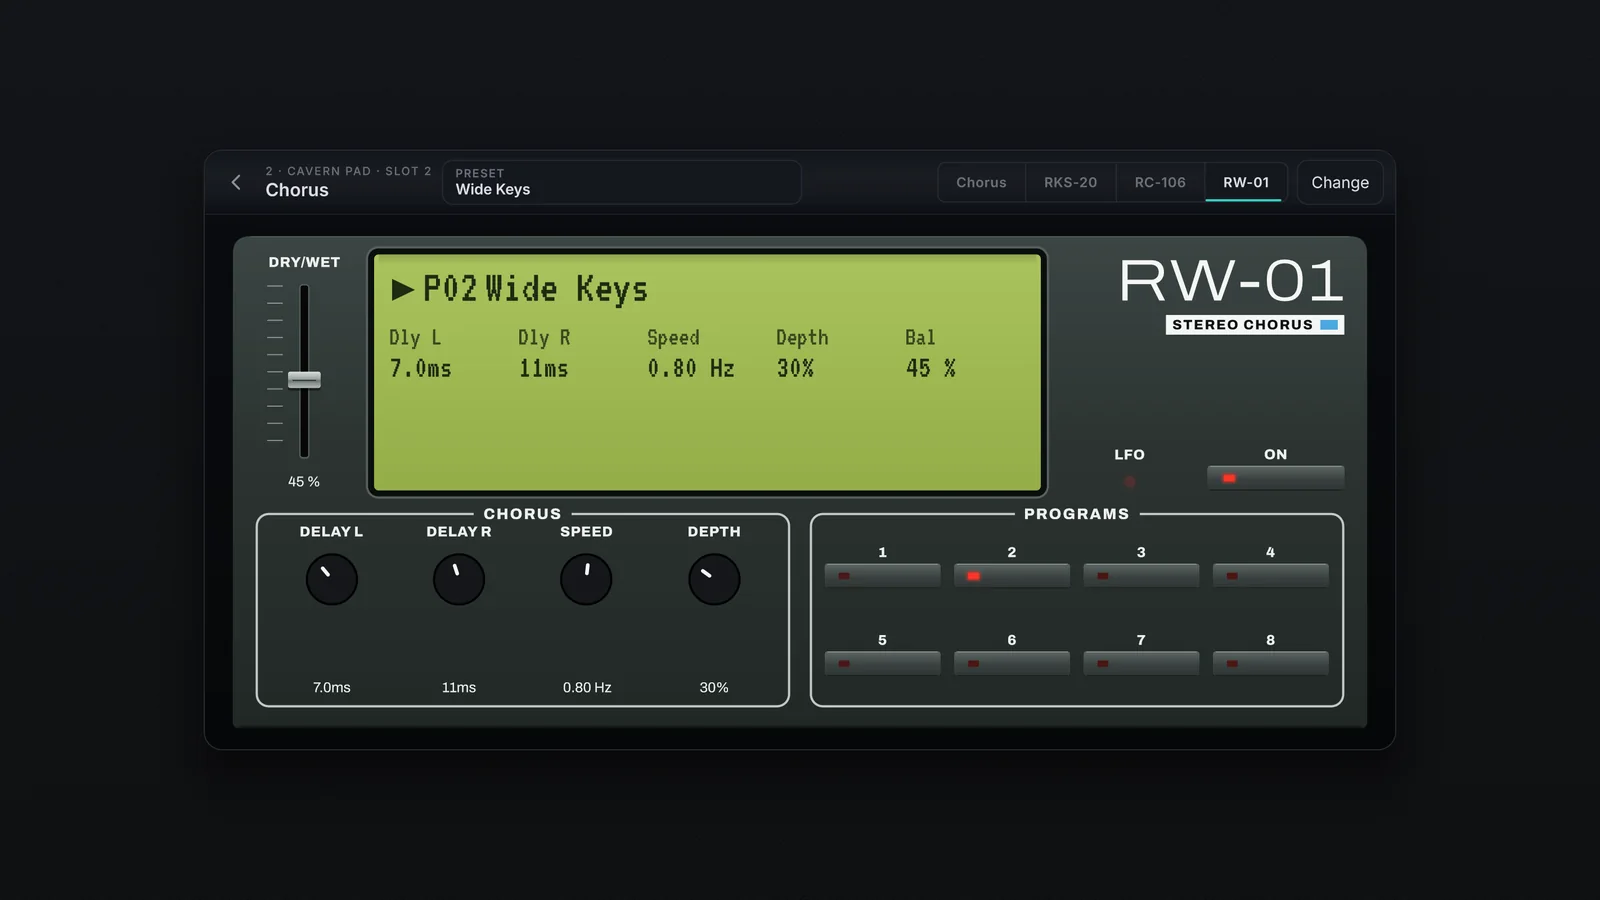The height and width of the screenshot is (900, 1600).
Task: Select program button 5
Action: 882,663
